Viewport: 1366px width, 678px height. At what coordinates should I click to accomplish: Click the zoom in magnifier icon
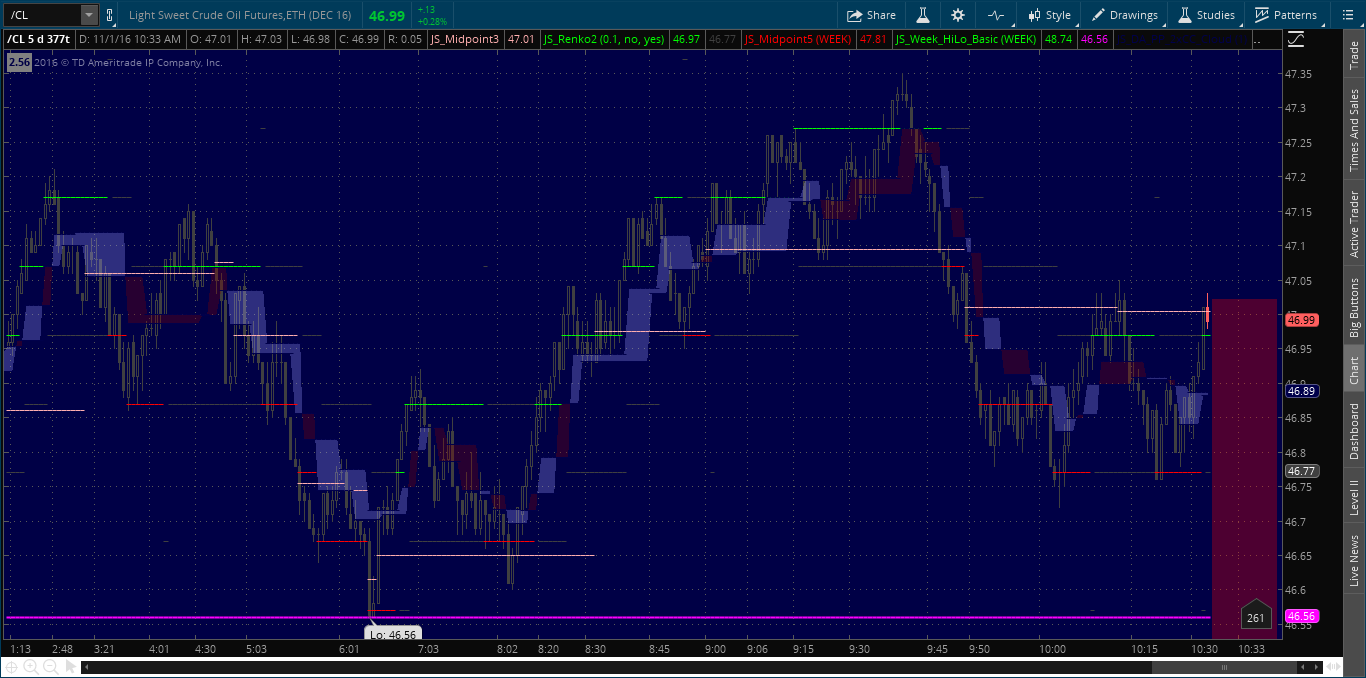[x=30, y=666]
